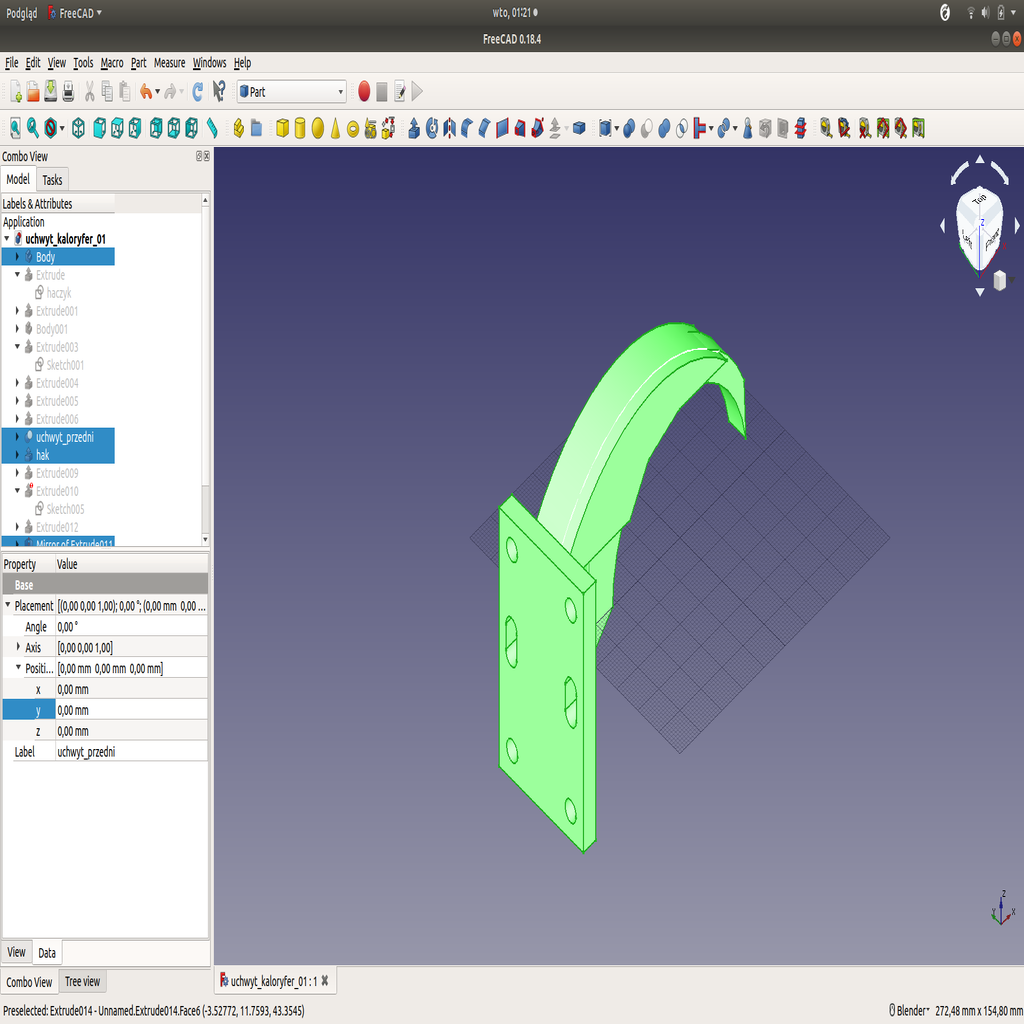Select the Mirror tool icon

(452, 128)
